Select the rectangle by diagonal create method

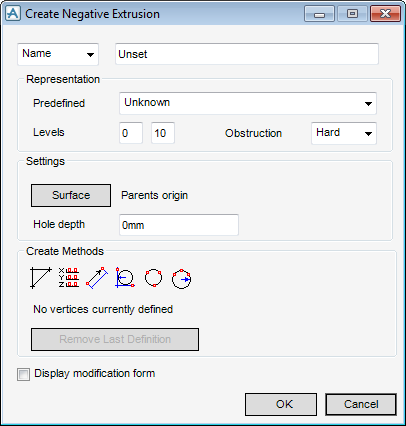(x=97, y=278)
